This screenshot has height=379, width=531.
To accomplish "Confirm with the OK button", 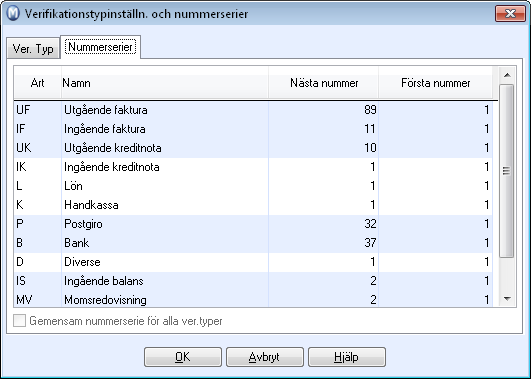I will click(x=183, y=357).
